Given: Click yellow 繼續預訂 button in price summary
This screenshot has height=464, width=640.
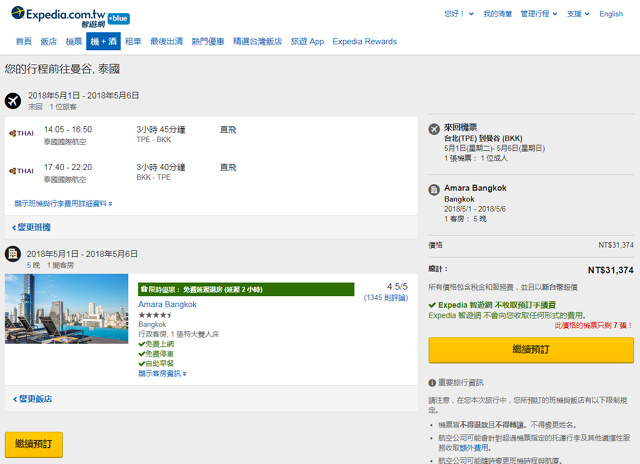Looking at the screenshot, I should 531,350.
